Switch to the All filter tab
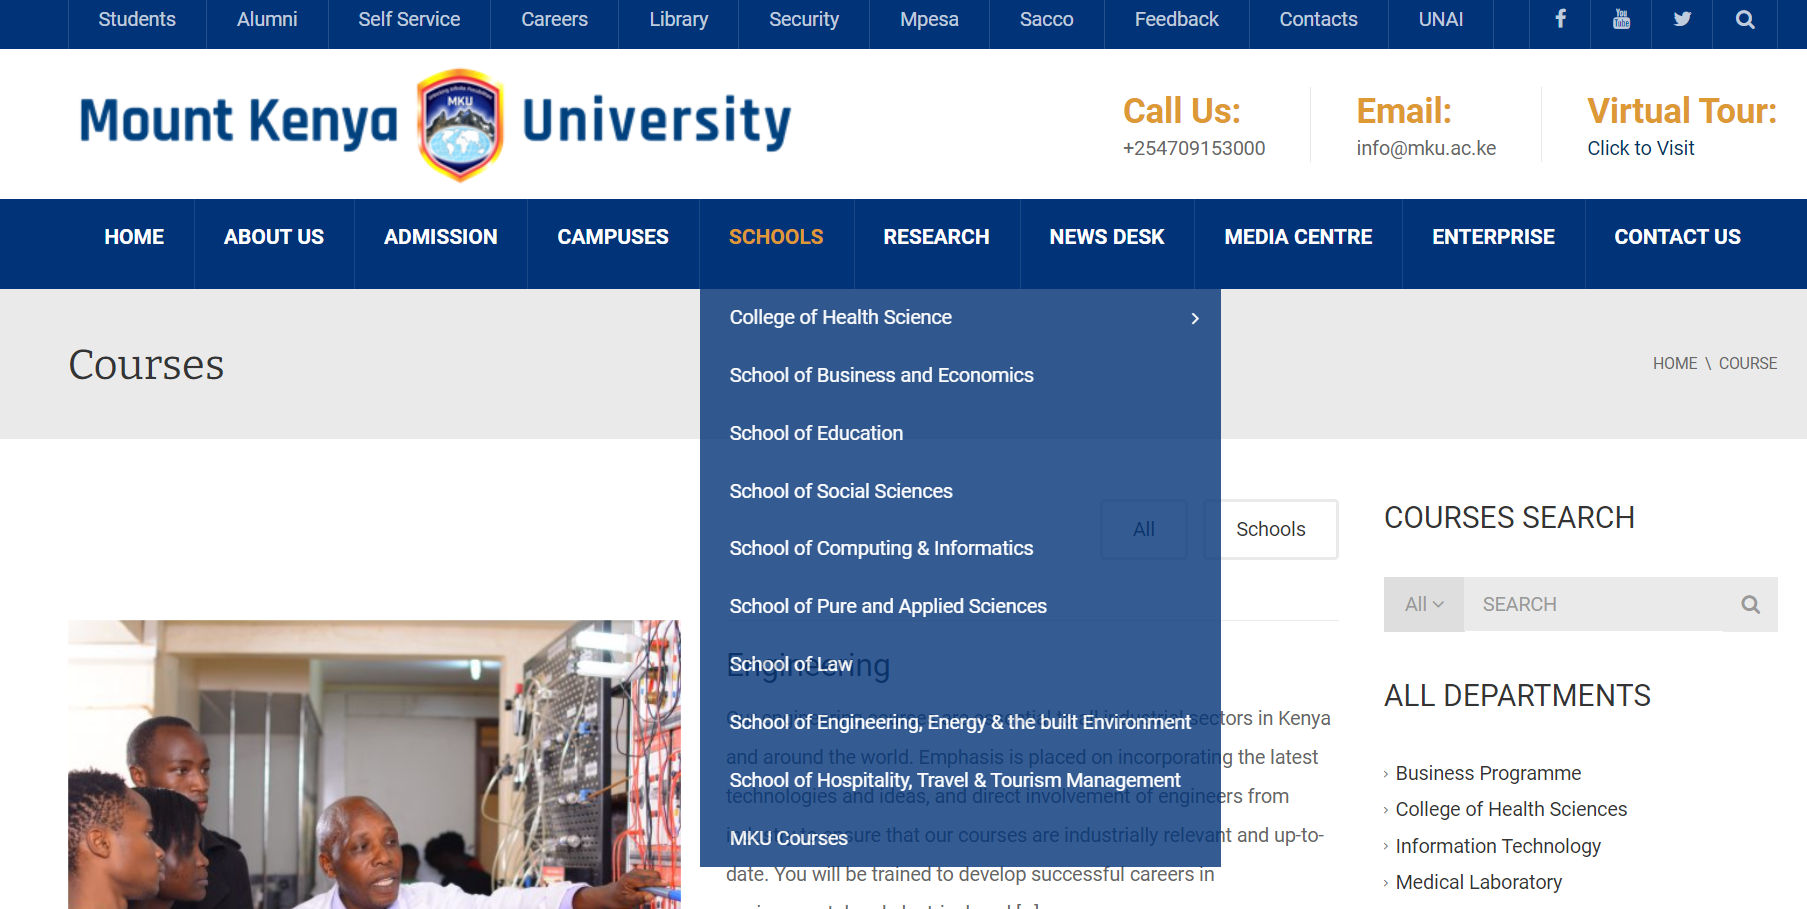 click(x=1144, y=529)
